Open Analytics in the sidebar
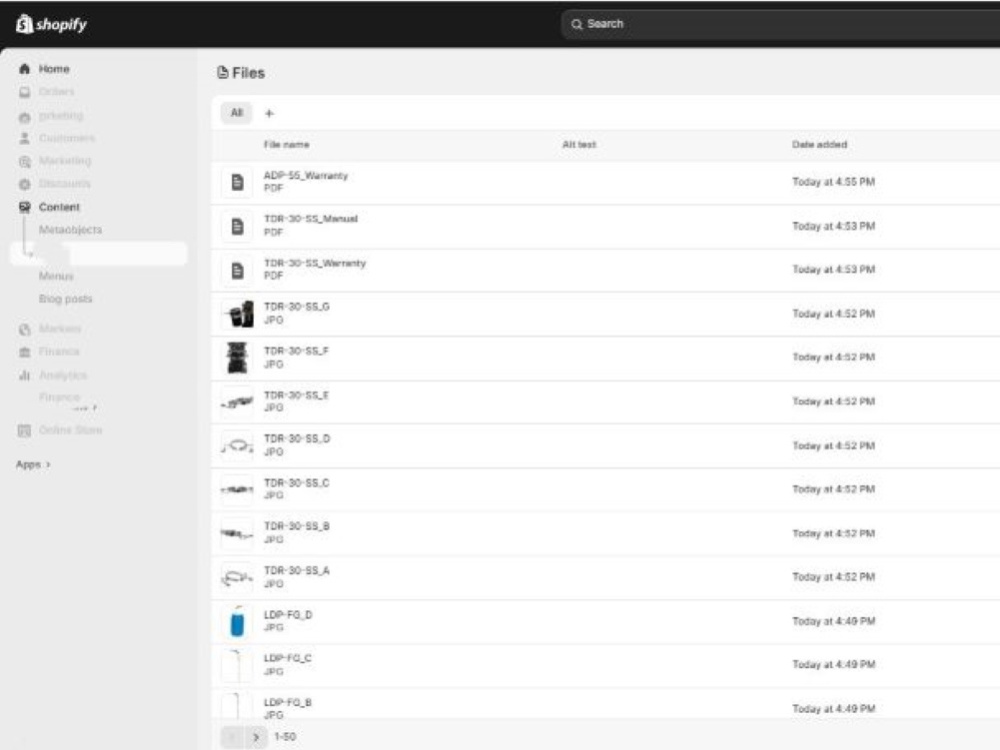Image resolution: width=1000 pixels, height=750 pixels. (x=63, y=375)
